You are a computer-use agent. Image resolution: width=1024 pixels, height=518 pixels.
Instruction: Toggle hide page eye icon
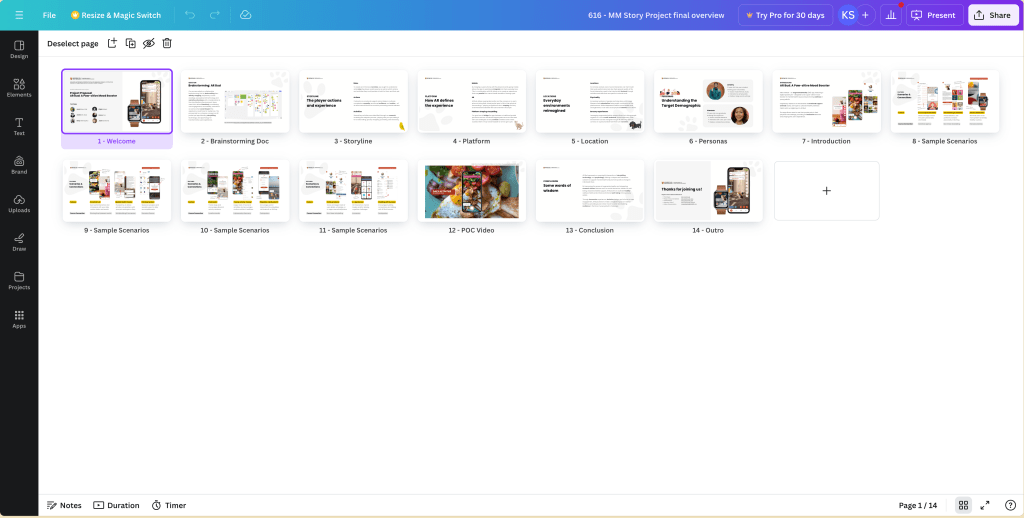pyautogui.click(x=148, y=43)
